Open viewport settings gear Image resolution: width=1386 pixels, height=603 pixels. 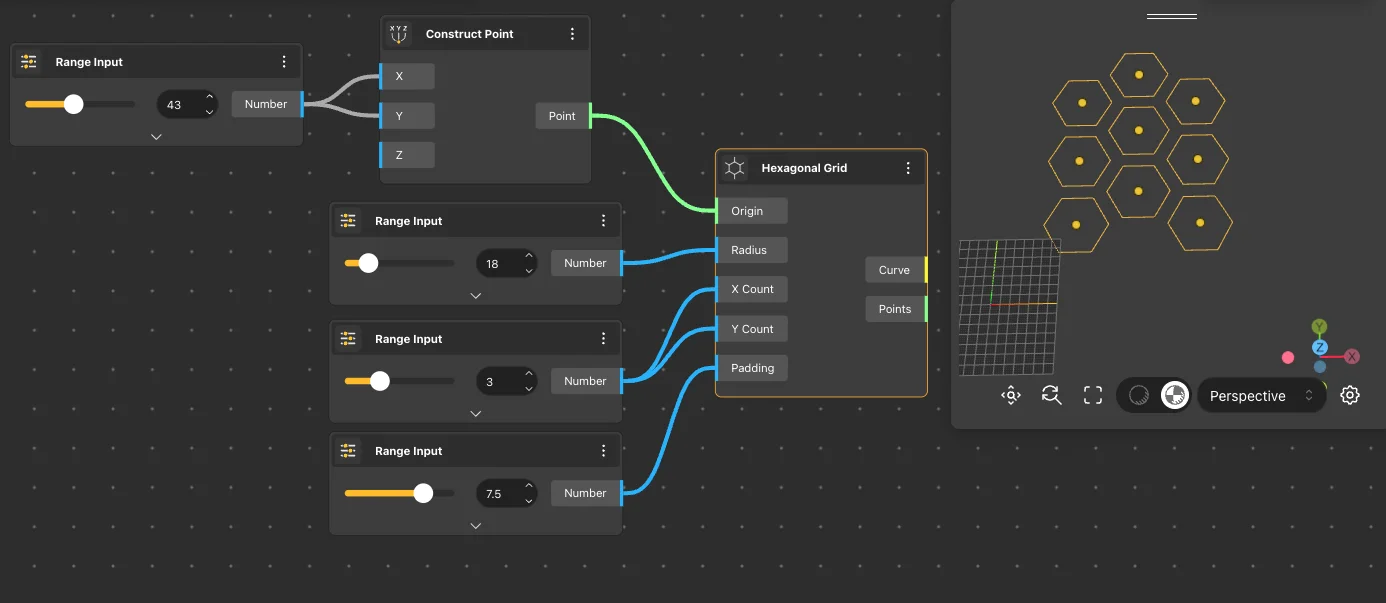coord(1350,396)
